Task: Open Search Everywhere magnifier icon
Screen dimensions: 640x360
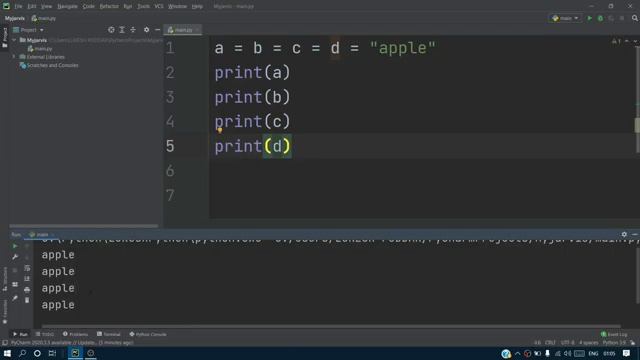Action: 635,18
